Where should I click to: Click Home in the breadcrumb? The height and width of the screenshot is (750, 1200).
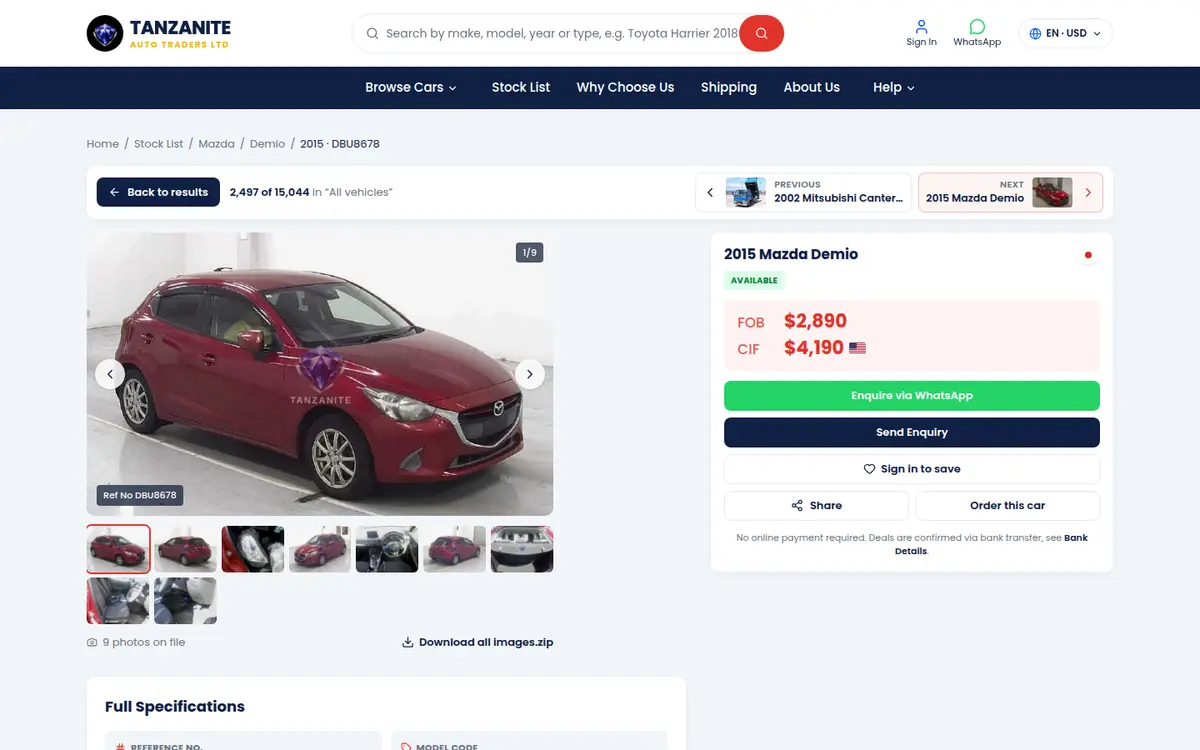coord(103,144)
